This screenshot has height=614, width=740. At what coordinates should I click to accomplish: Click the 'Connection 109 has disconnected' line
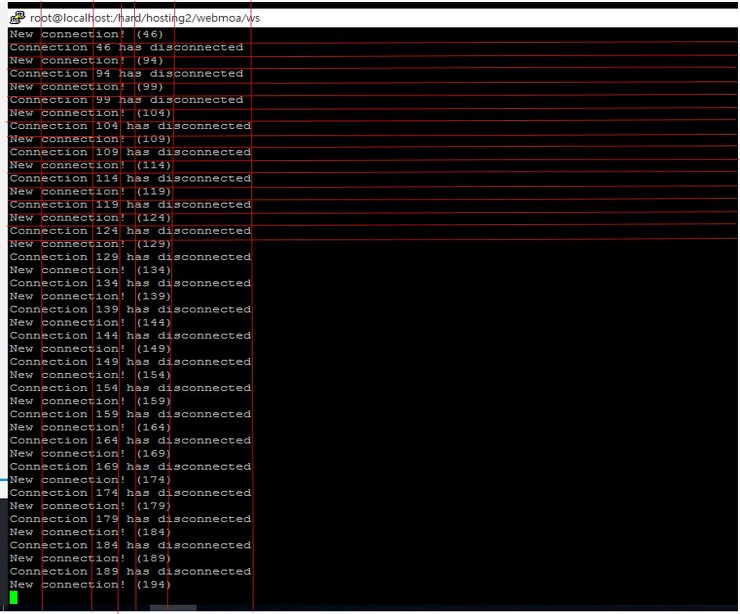click(130, 152)
